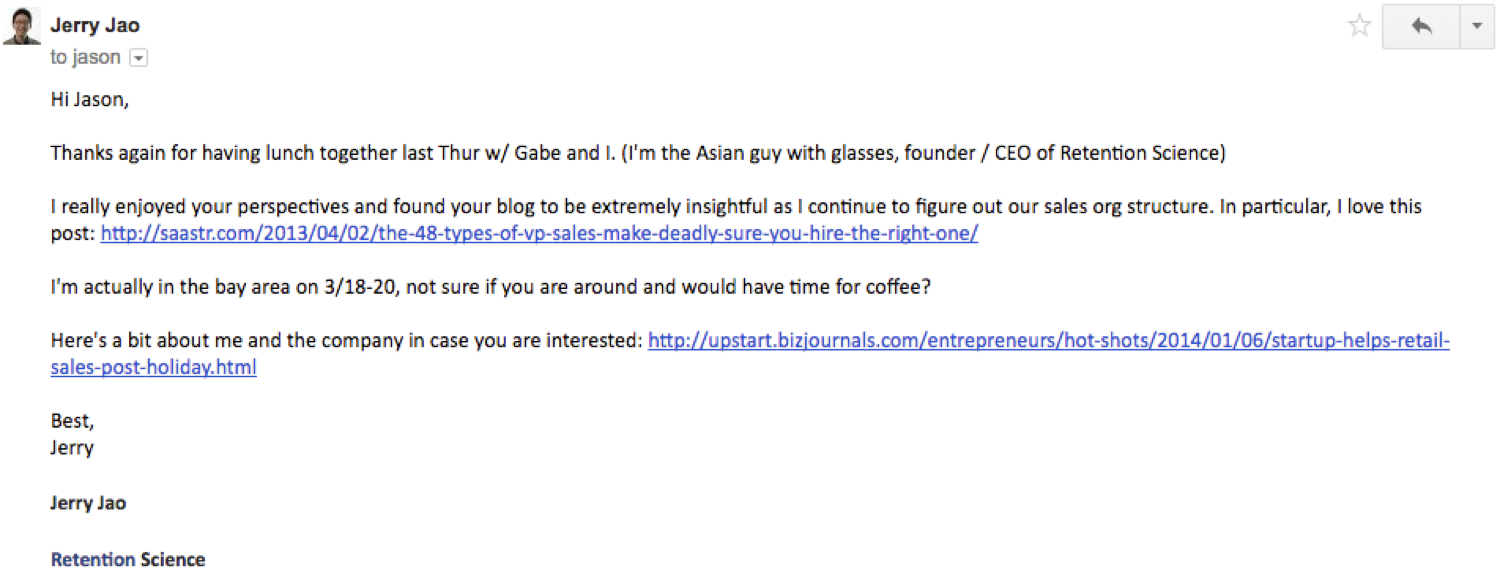Click the "Jerry" sign-off below Best

72,447
